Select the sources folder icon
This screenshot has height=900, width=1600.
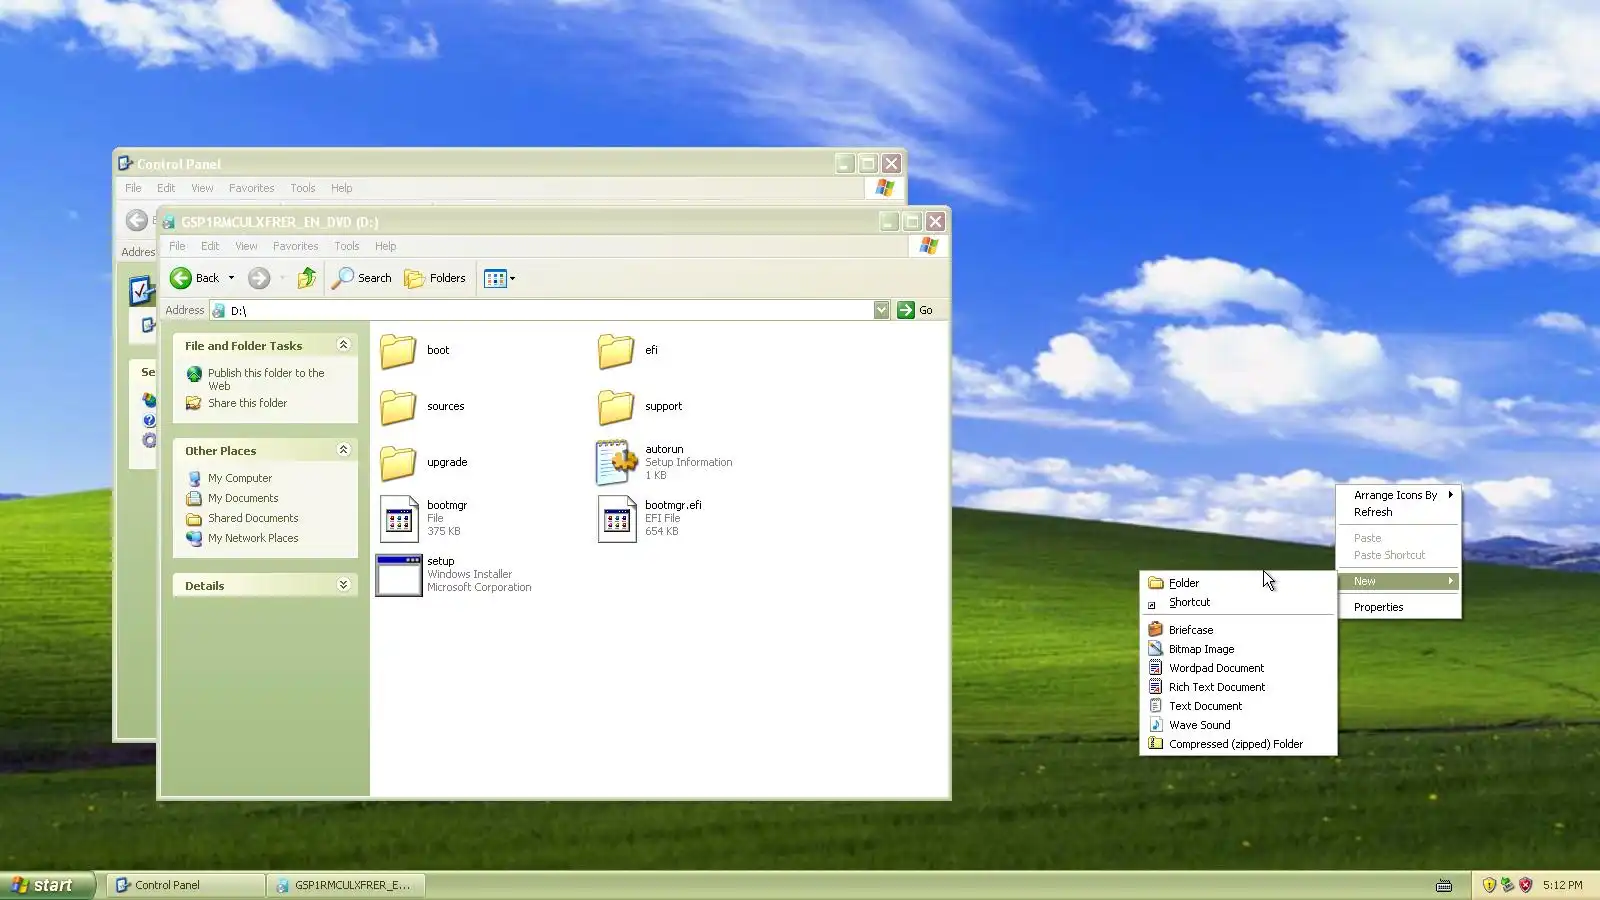398,407
